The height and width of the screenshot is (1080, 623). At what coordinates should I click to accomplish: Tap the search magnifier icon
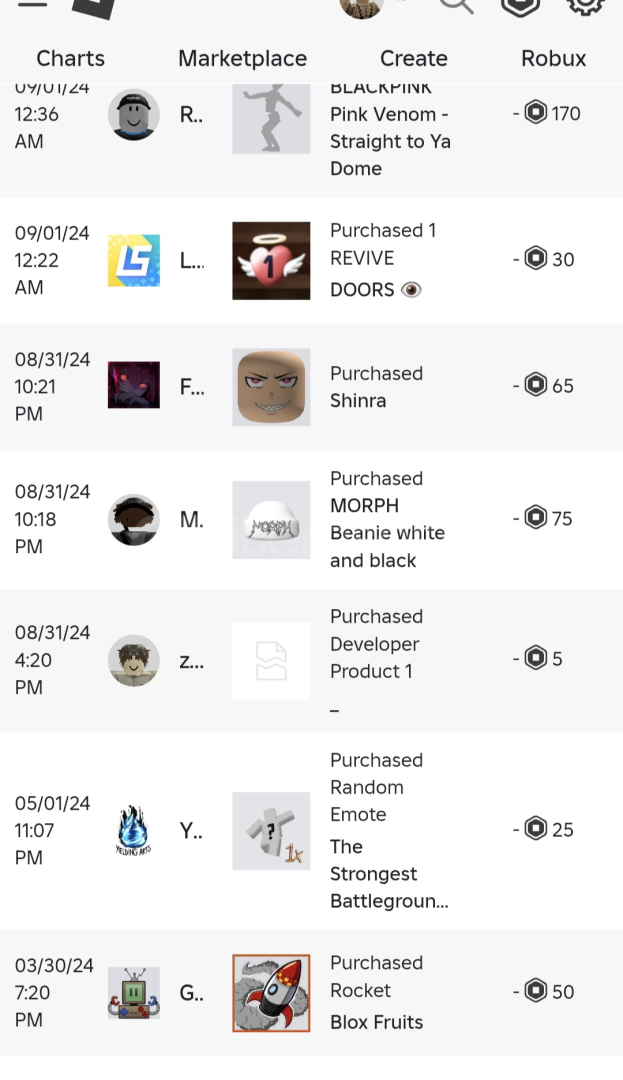(x=456, y=5)
